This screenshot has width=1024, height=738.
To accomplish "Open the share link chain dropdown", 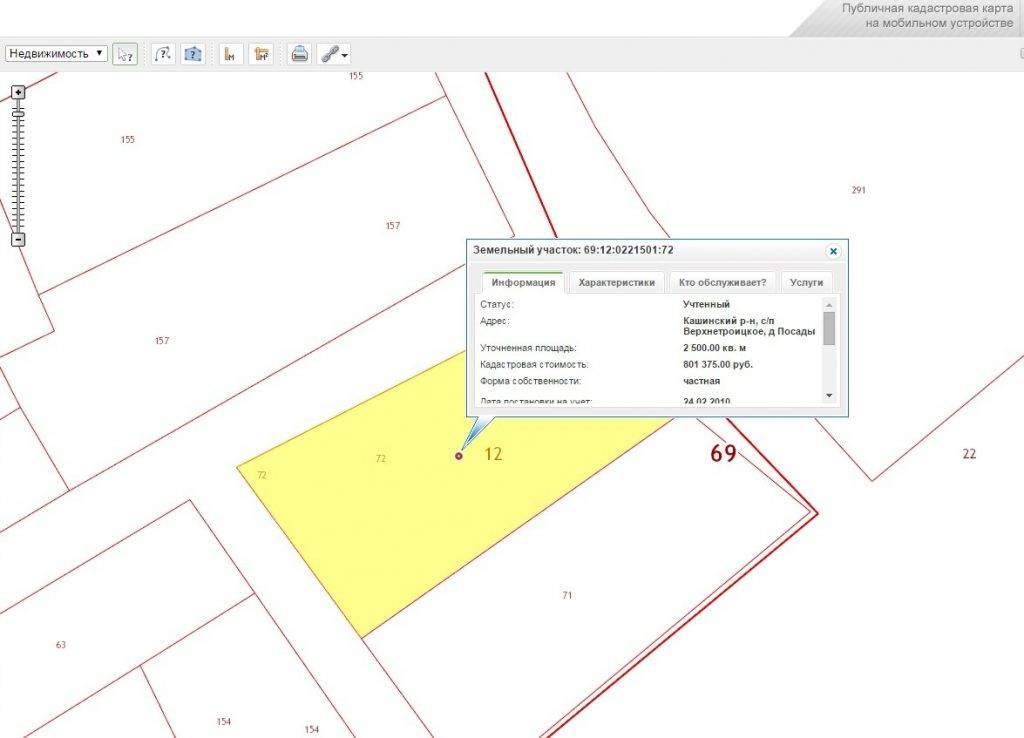I will tap(334, 54).
